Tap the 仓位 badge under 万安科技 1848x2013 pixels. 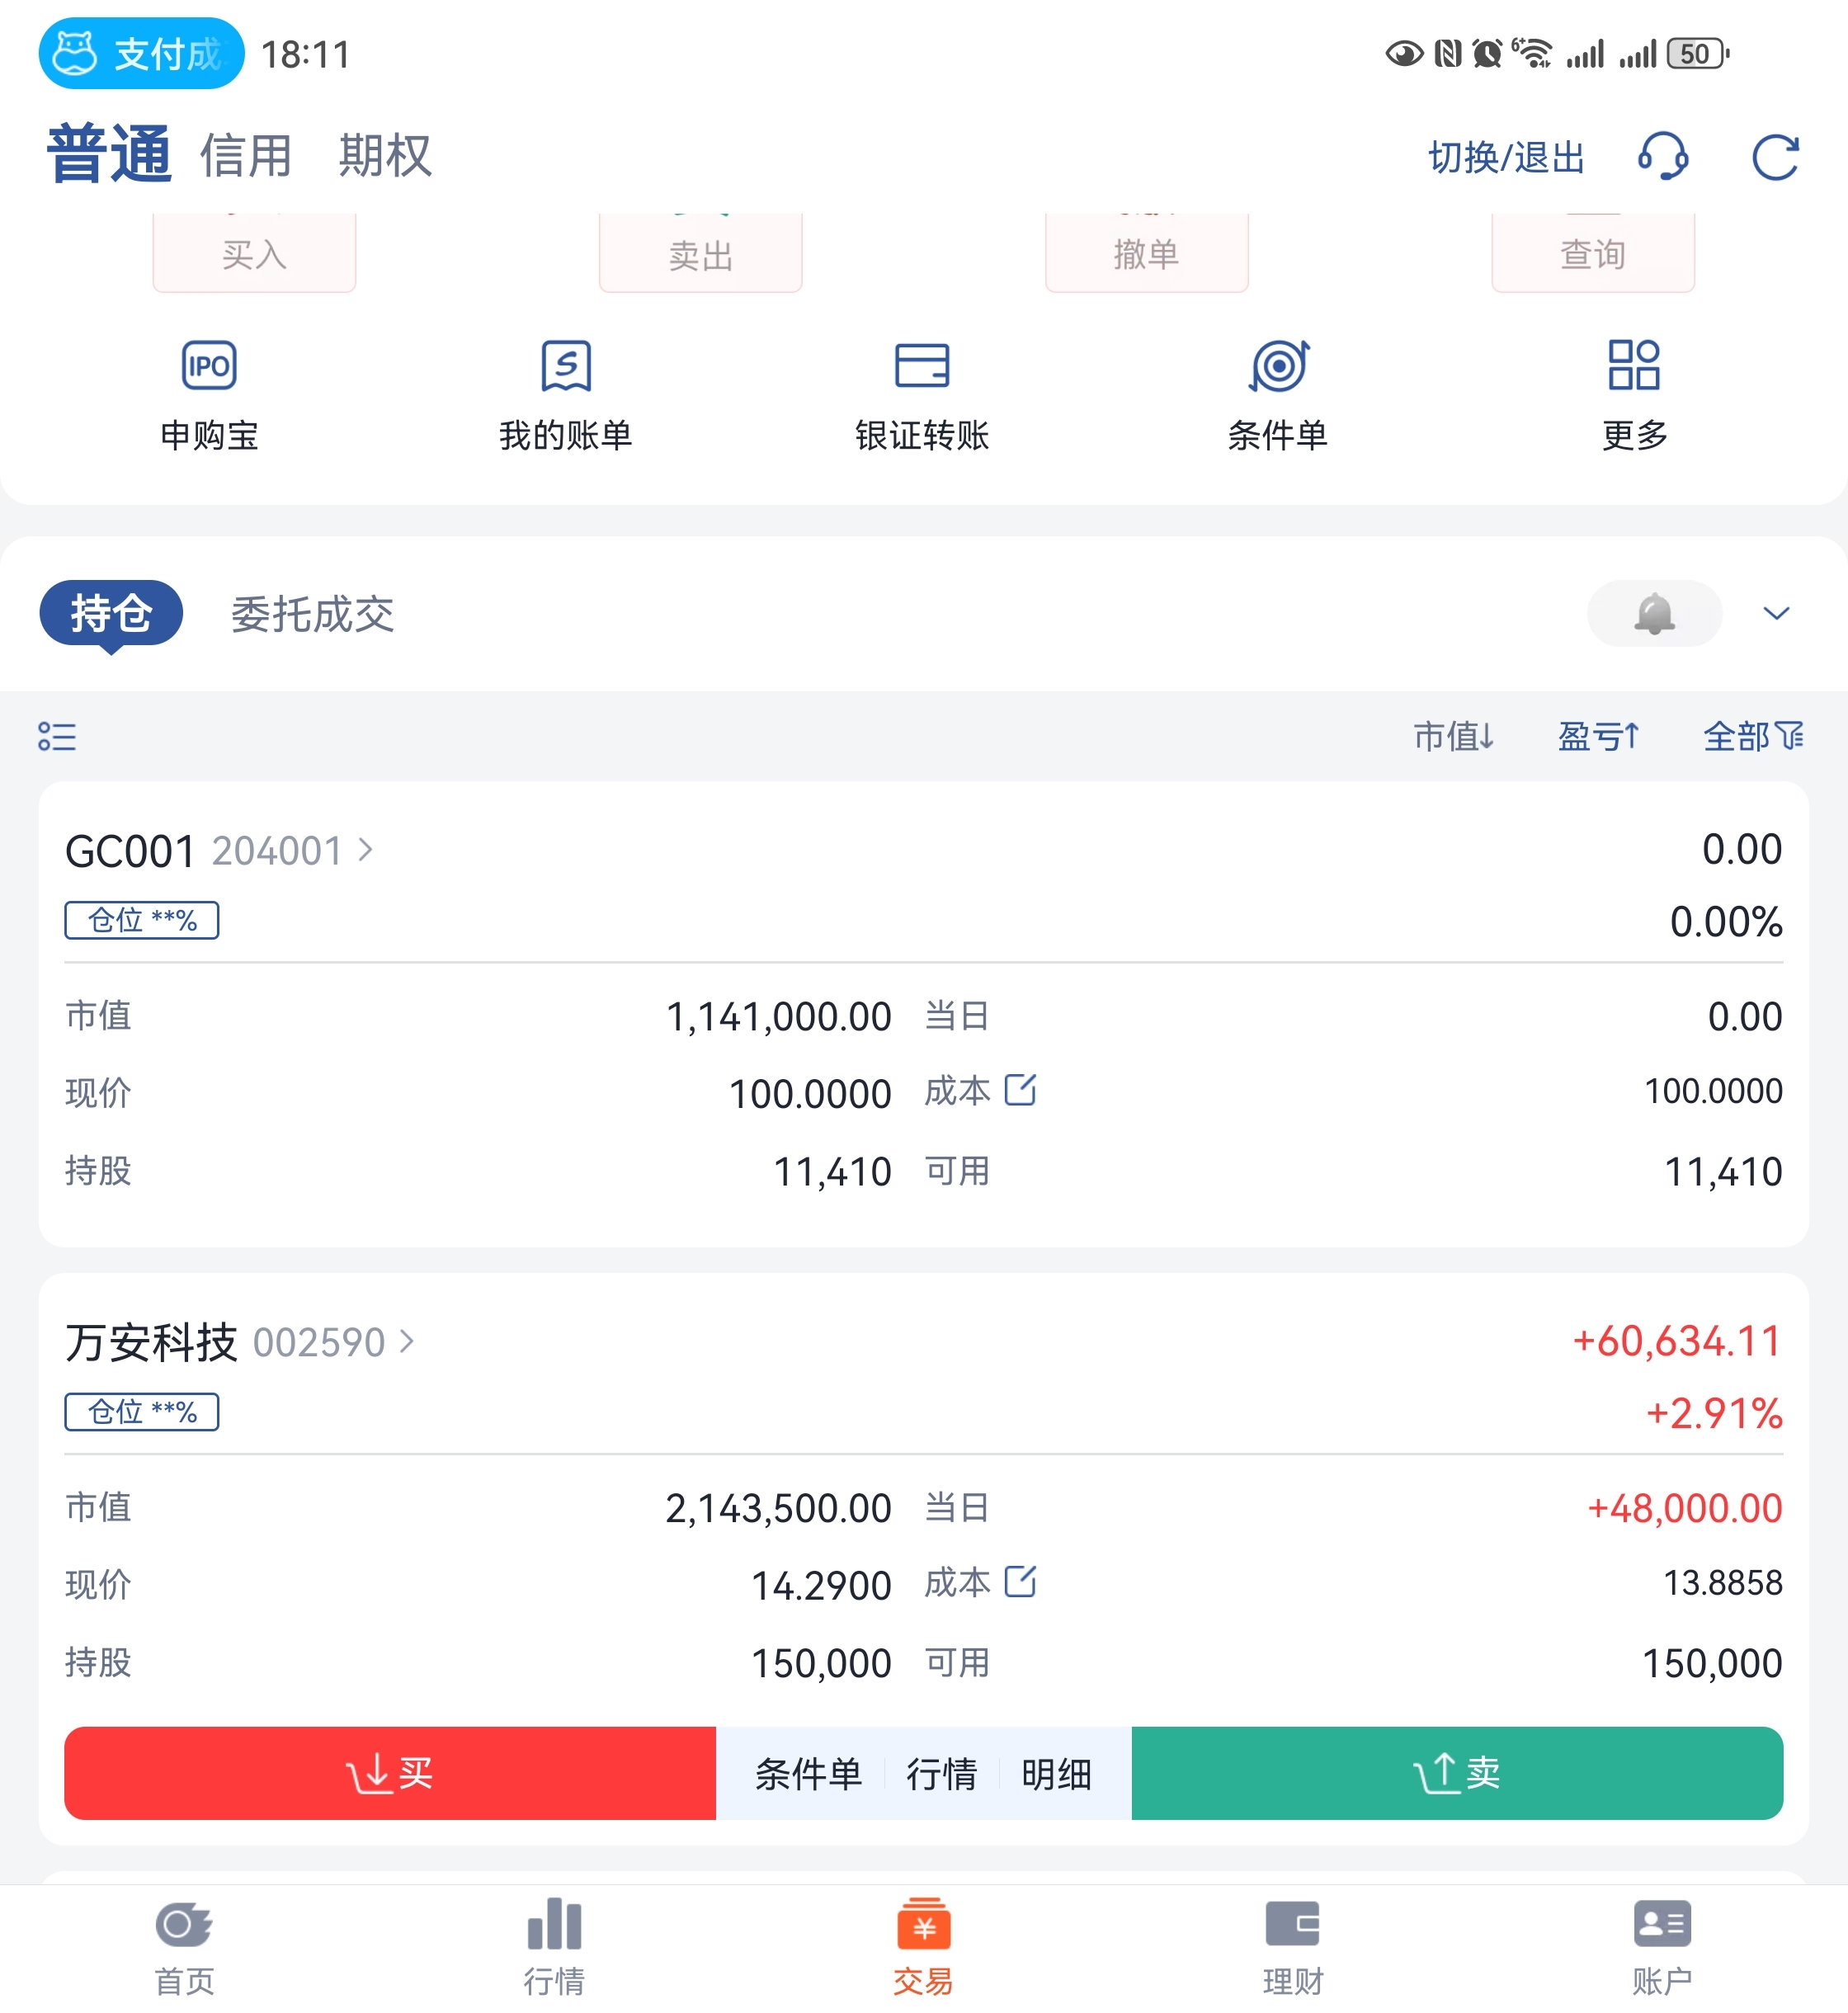coord(142,1411)
